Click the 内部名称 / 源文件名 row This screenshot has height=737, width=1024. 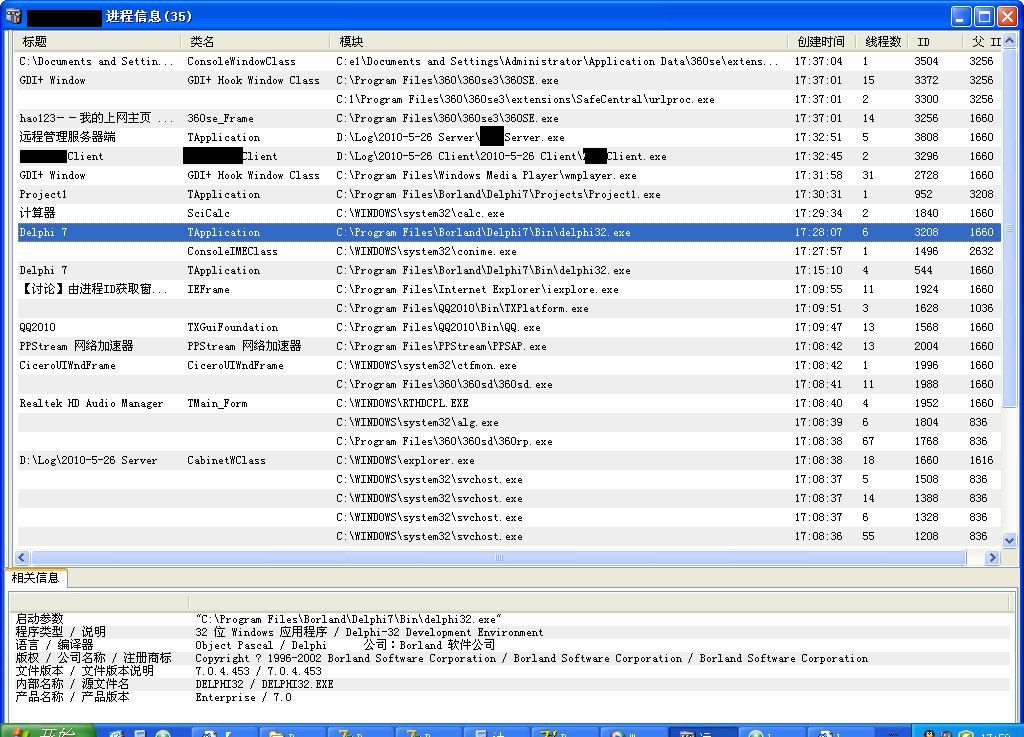pos(511,684)
